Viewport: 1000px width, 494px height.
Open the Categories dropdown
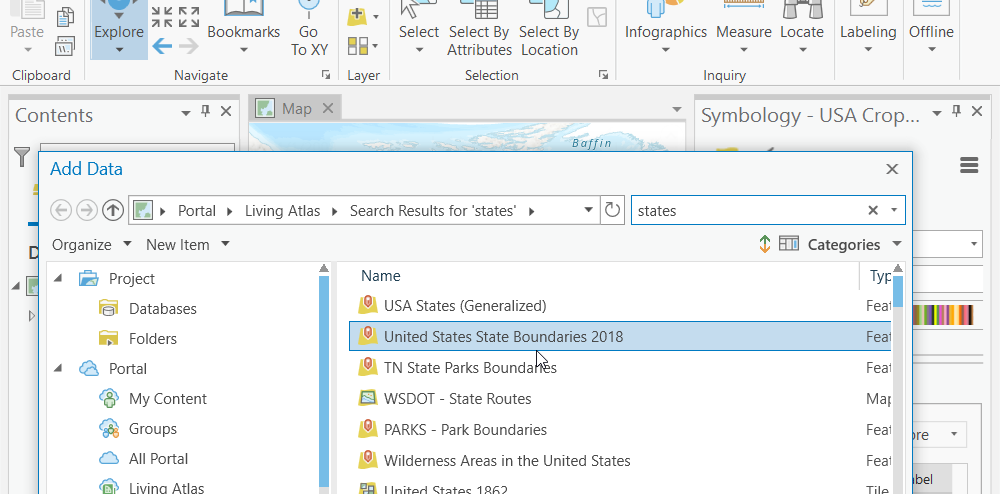click(855, 245)
